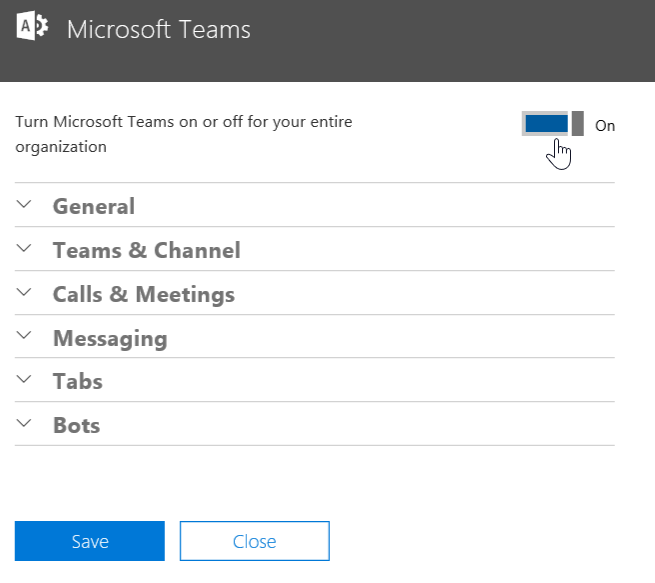This screenshot has height=583, width=655.
Task: Open the Tabs section via its chevron
Action: pyautogui.click(x=25, y=380)
